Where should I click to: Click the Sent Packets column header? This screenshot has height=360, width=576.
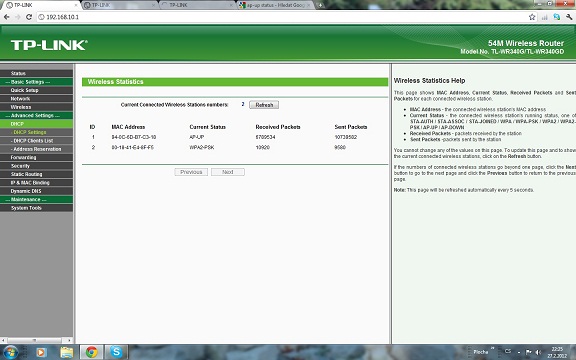point(351,127)
